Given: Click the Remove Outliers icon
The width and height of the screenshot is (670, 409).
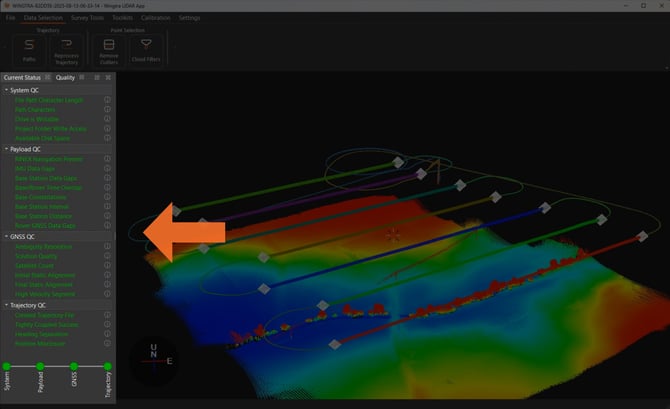Looking at the screenshot, I should tap(107, 48).
